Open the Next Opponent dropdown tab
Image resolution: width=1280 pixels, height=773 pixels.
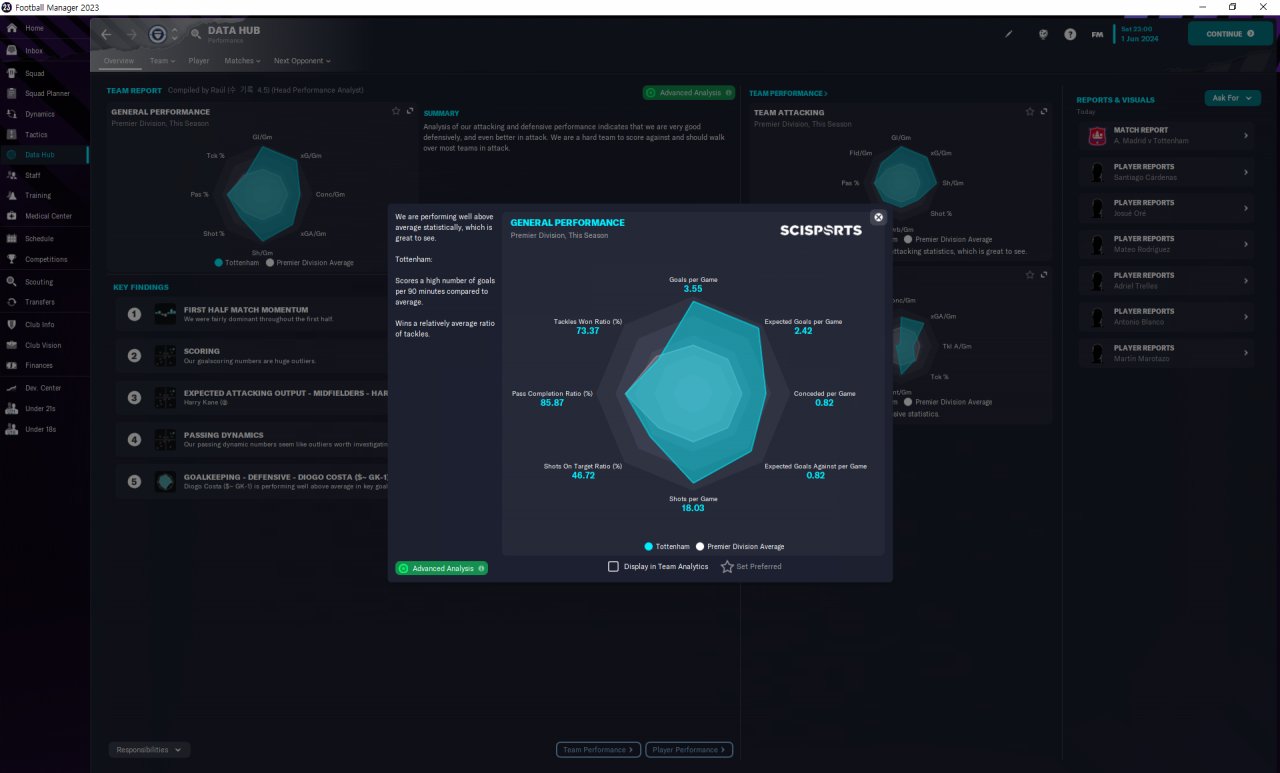pyautogui.click(x=302, y=61)
